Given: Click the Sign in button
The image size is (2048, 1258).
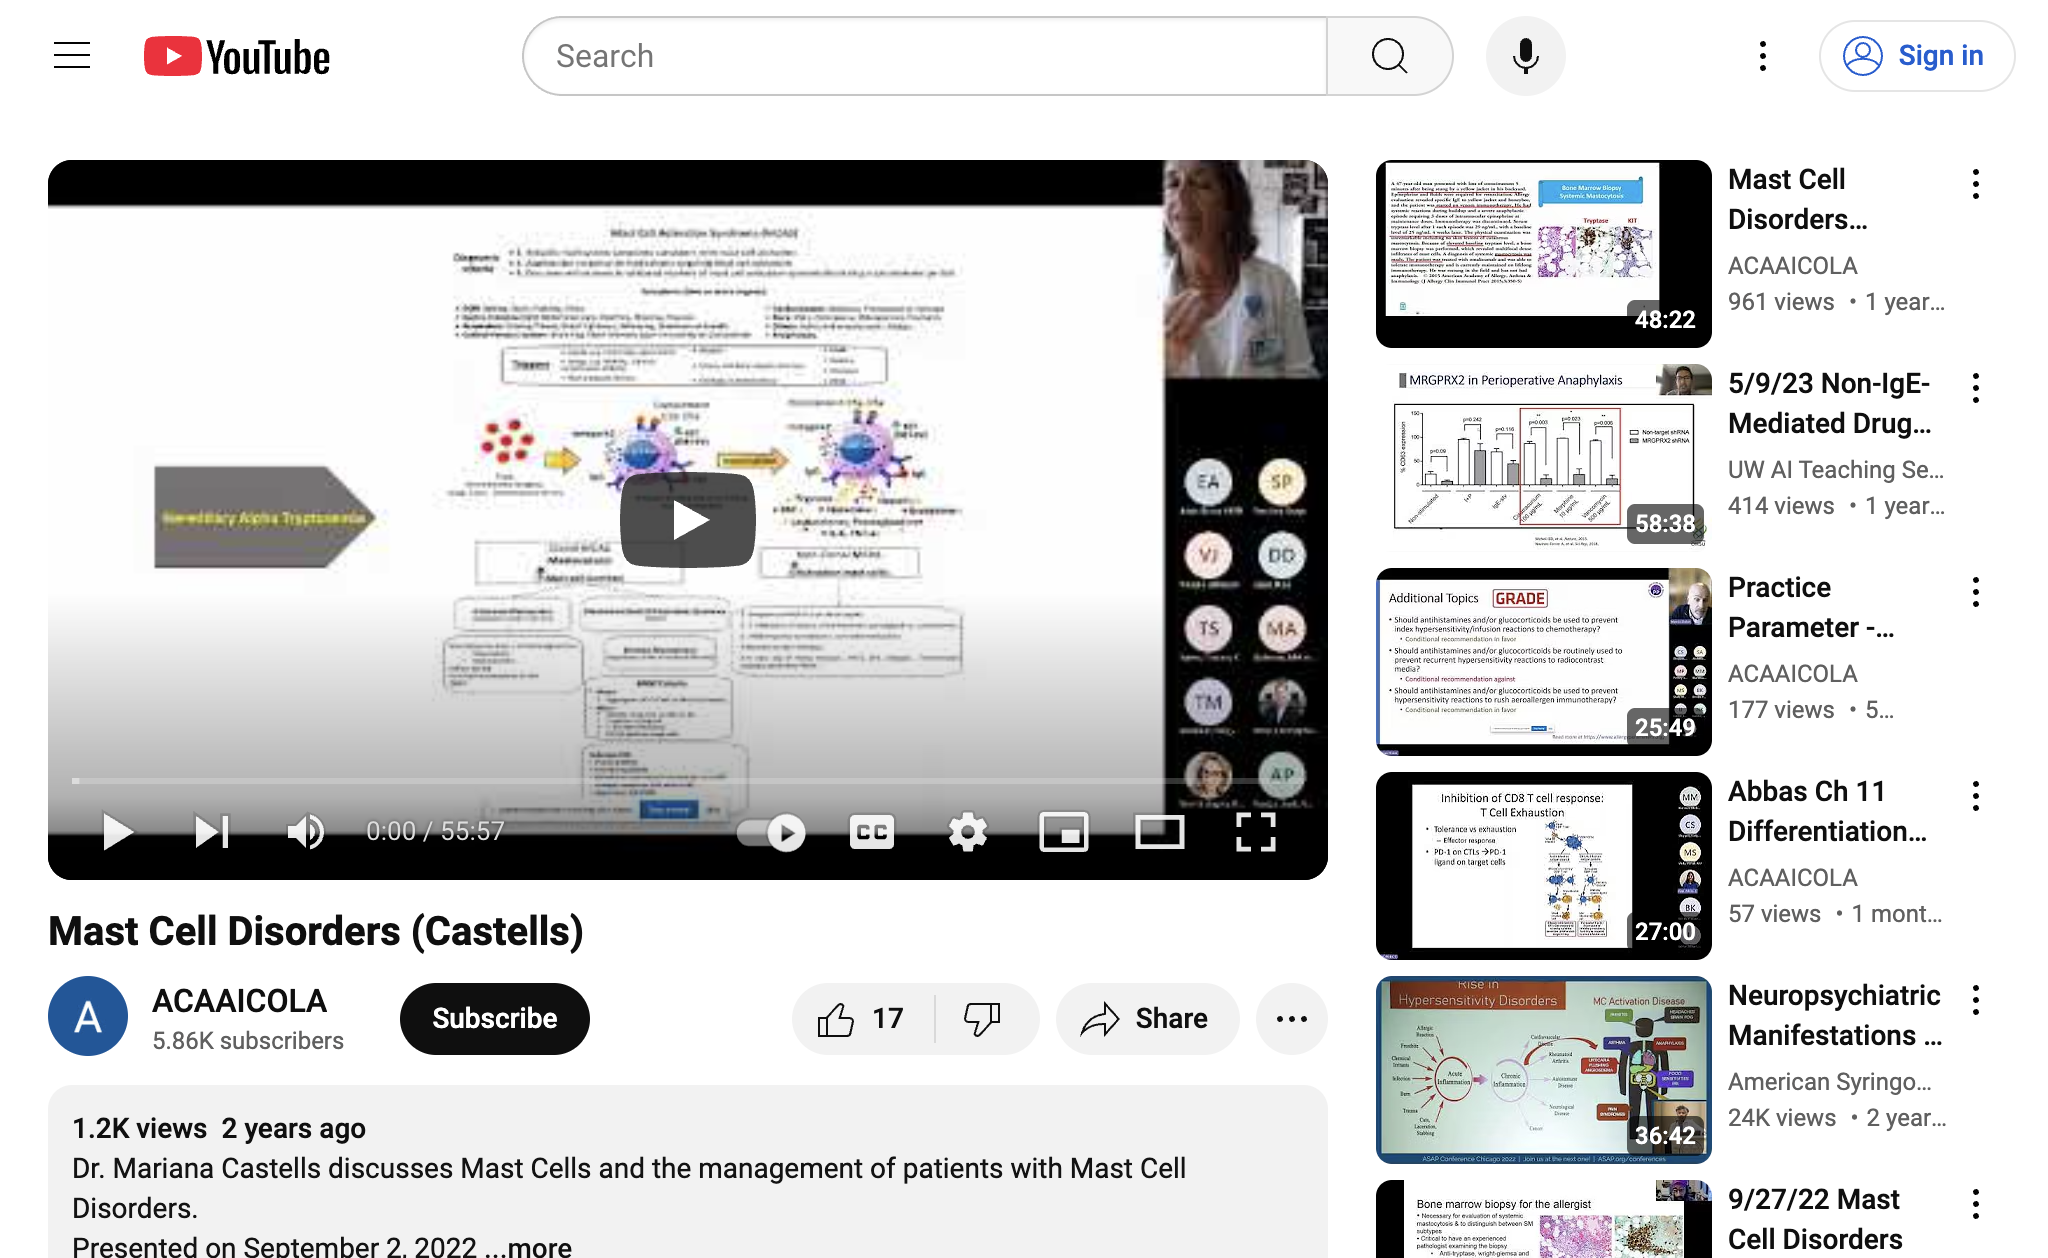Looking at the screenshot, I should pos(1916,56).
